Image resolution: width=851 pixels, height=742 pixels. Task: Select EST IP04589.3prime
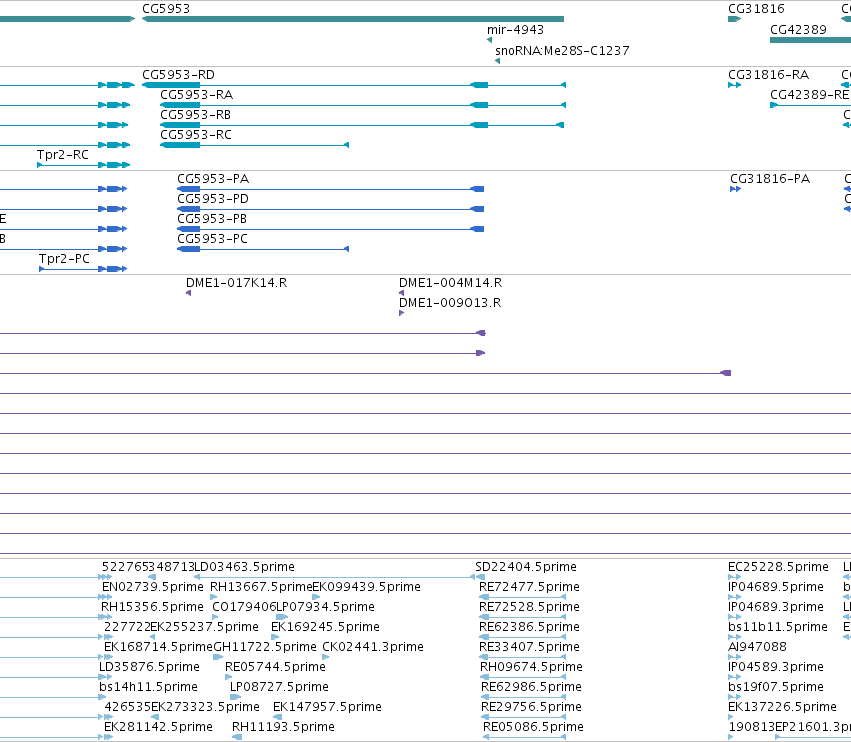pos(776,667)
